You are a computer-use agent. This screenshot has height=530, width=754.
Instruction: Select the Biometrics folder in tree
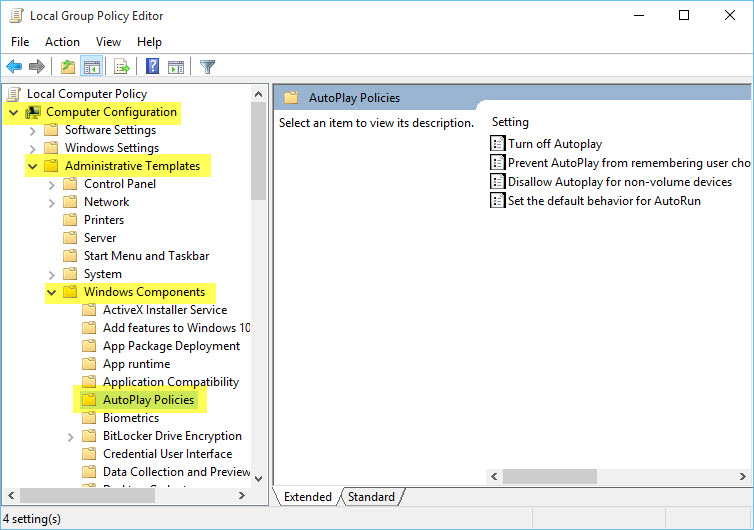130,418
